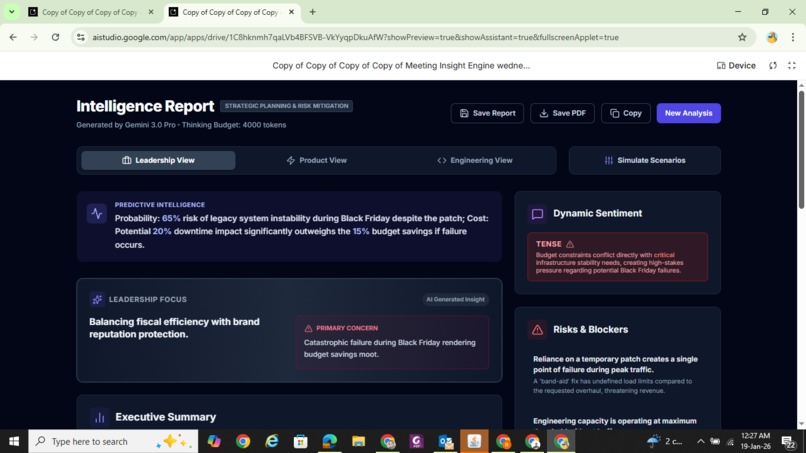806x453 pixels.
Task: Click the Device preview button
Action: 736,65
